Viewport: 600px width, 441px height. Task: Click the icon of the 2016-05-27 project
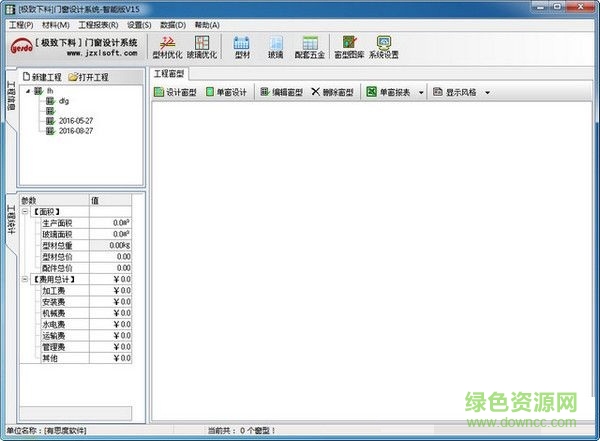50,121
